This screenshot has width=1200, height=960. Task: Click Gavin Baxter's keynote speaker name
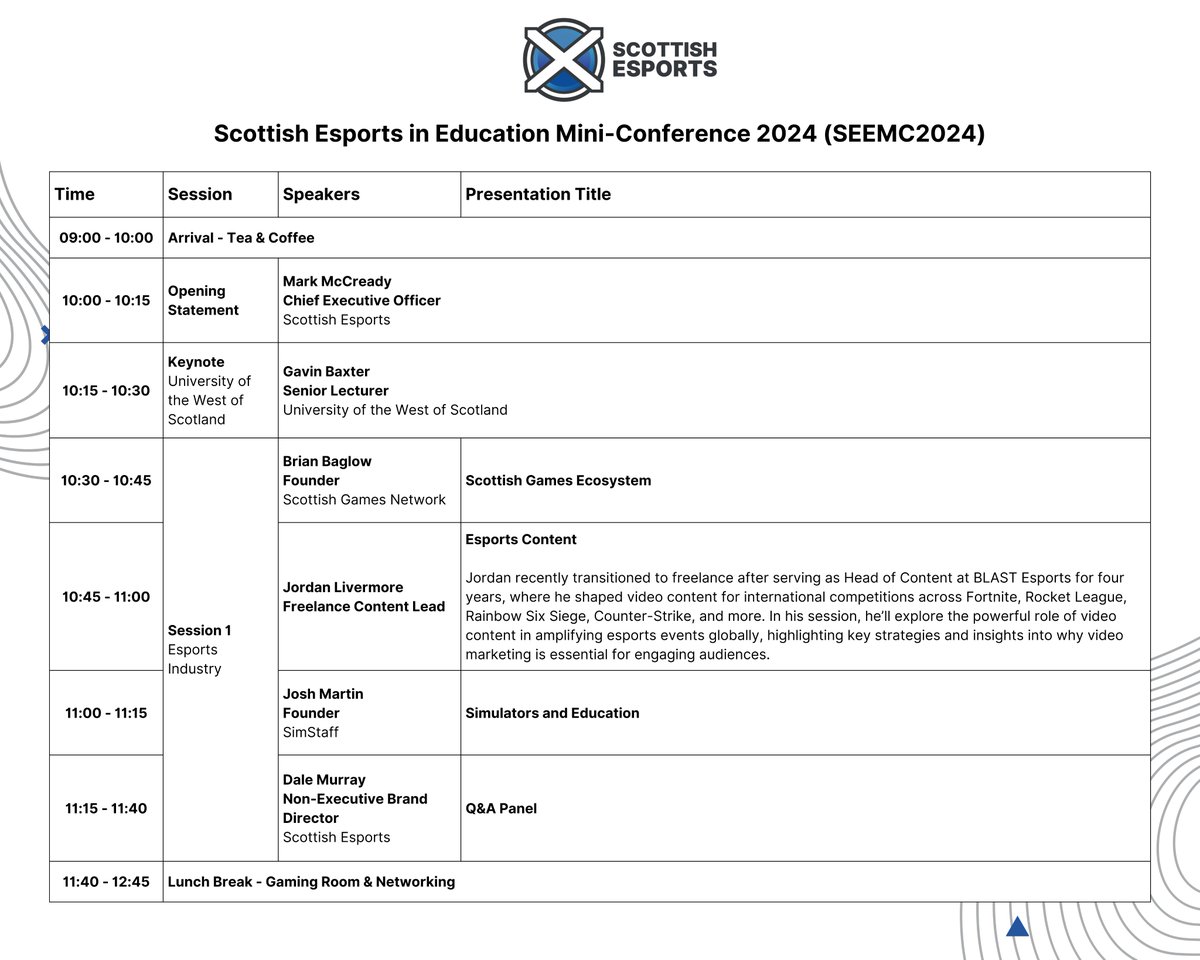click(x=327, y=371)
